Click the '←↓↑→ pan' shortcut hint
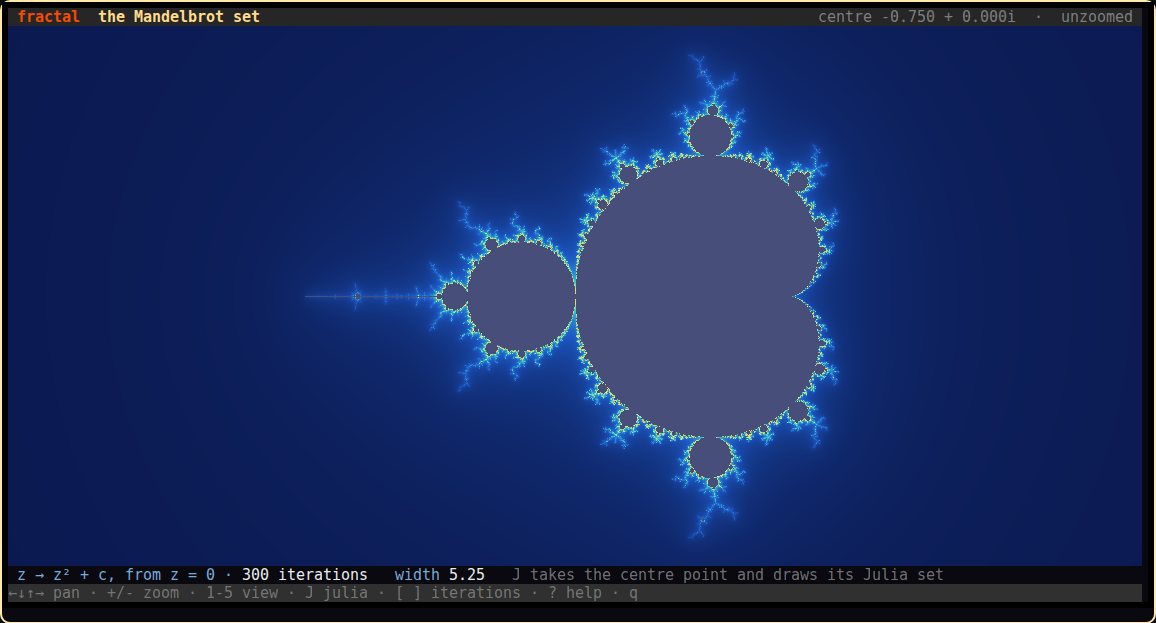 [44, 593]
